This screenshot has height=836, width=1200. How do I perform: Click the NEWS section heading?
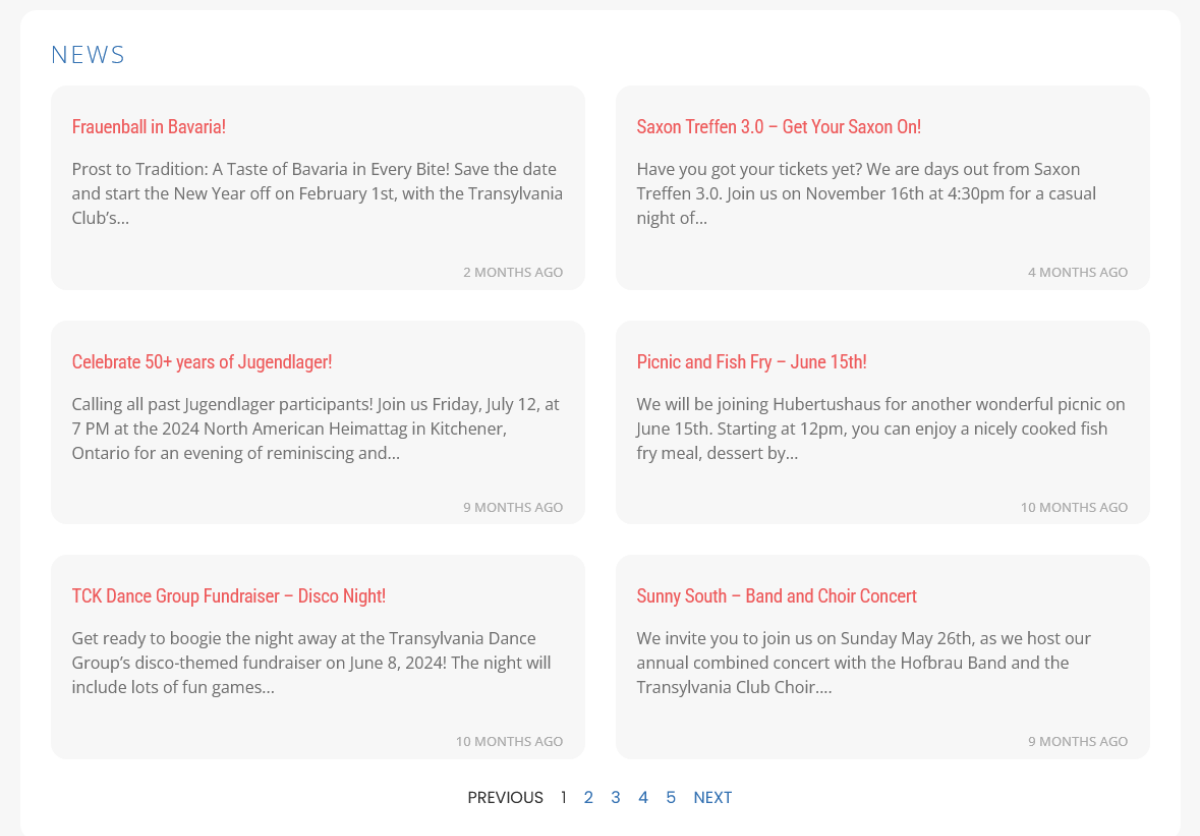(88, 55)
